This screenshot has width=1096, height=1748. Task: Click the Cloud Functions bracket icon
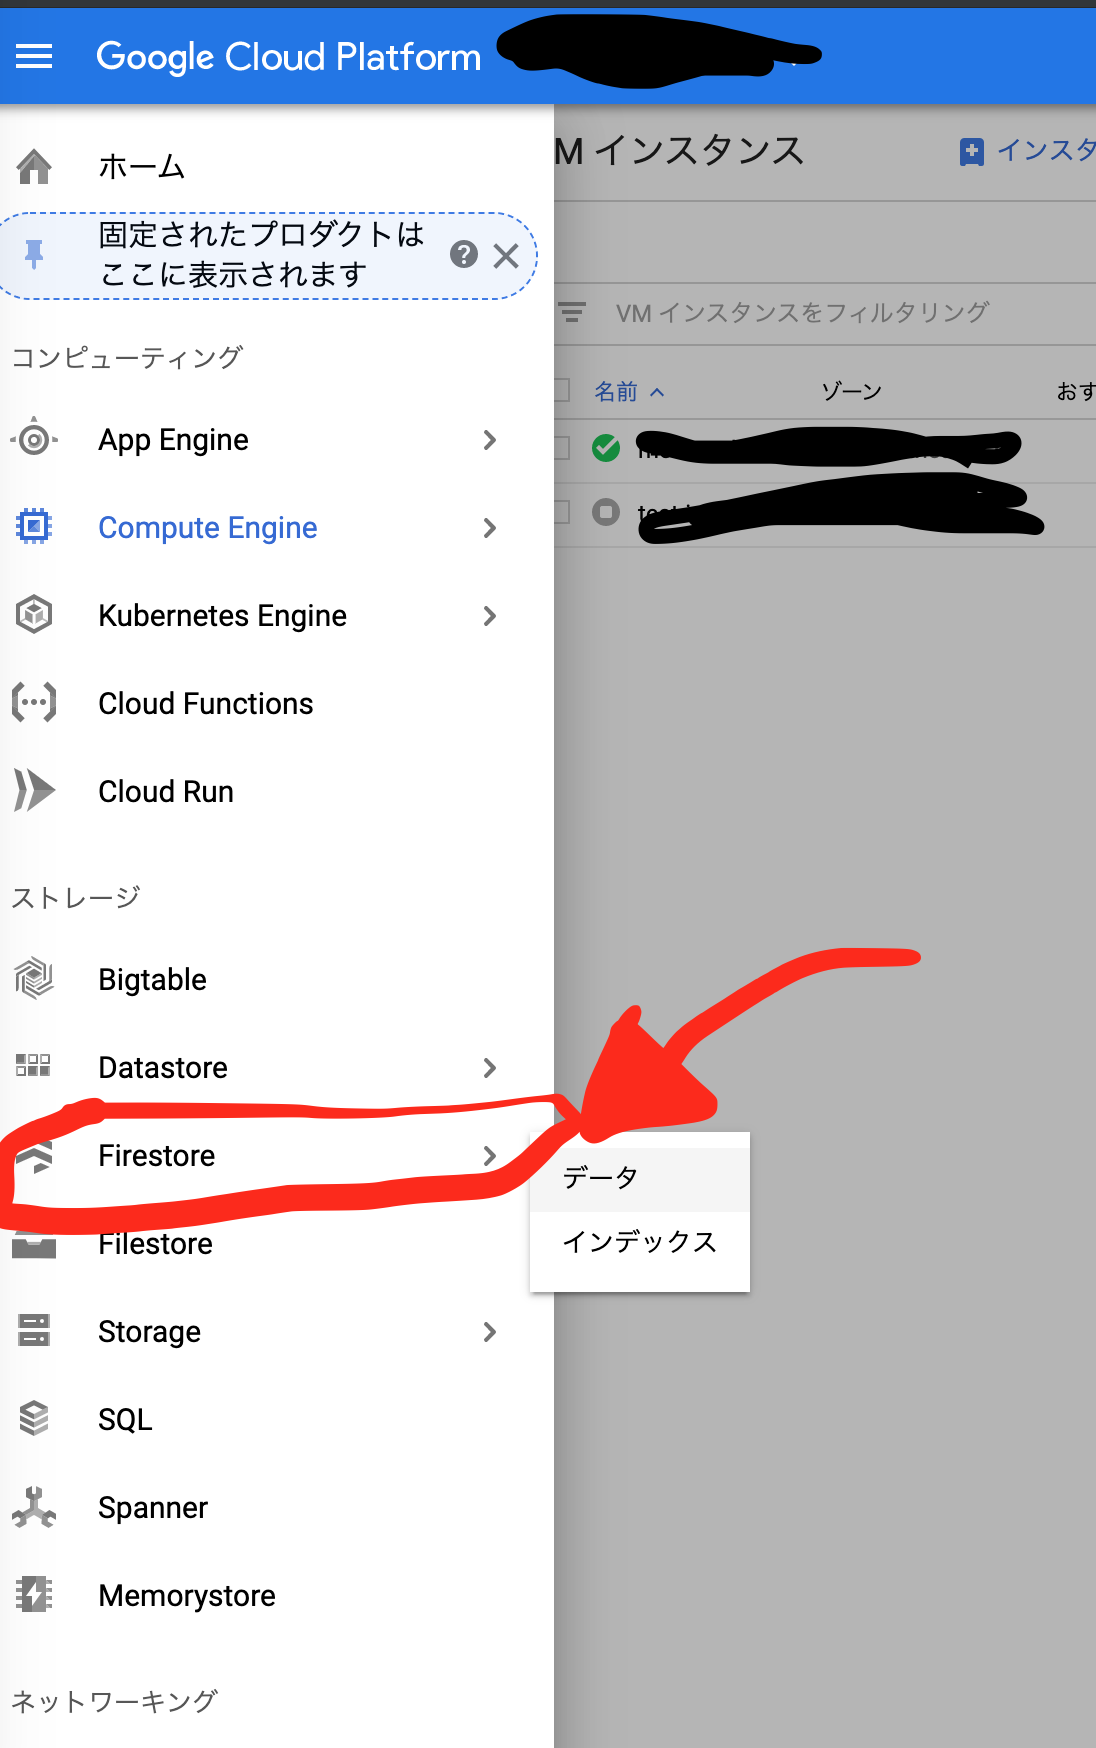pyautogui.click(x=34, y=702)
